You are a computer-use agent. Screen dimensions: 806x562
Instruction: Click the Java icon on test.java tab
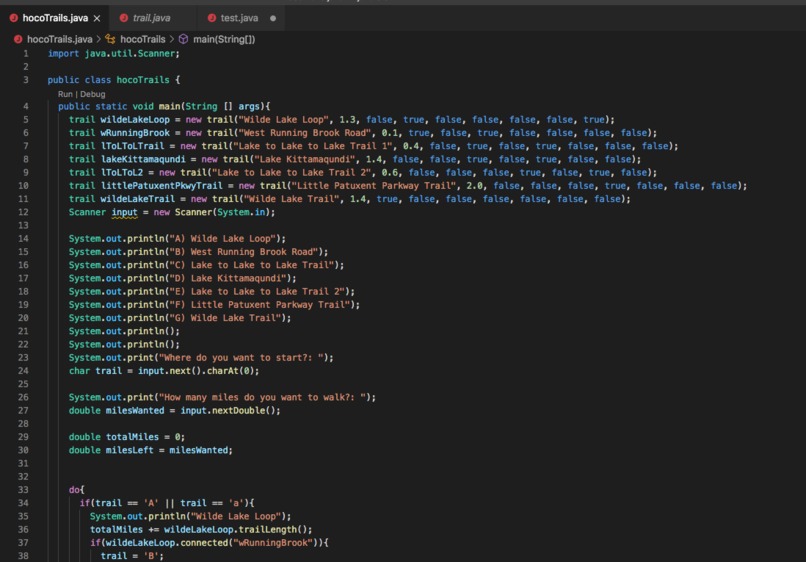pyautogui.click(x=211, y=18)
